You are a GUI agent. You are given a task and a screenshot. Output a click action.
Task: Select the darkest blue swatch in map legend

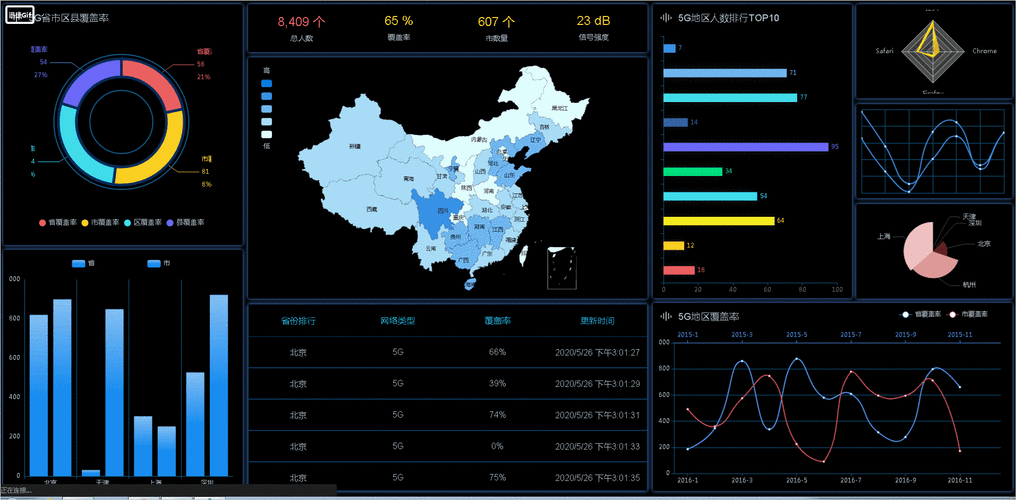pyautogui.click(x=266, y=82)
